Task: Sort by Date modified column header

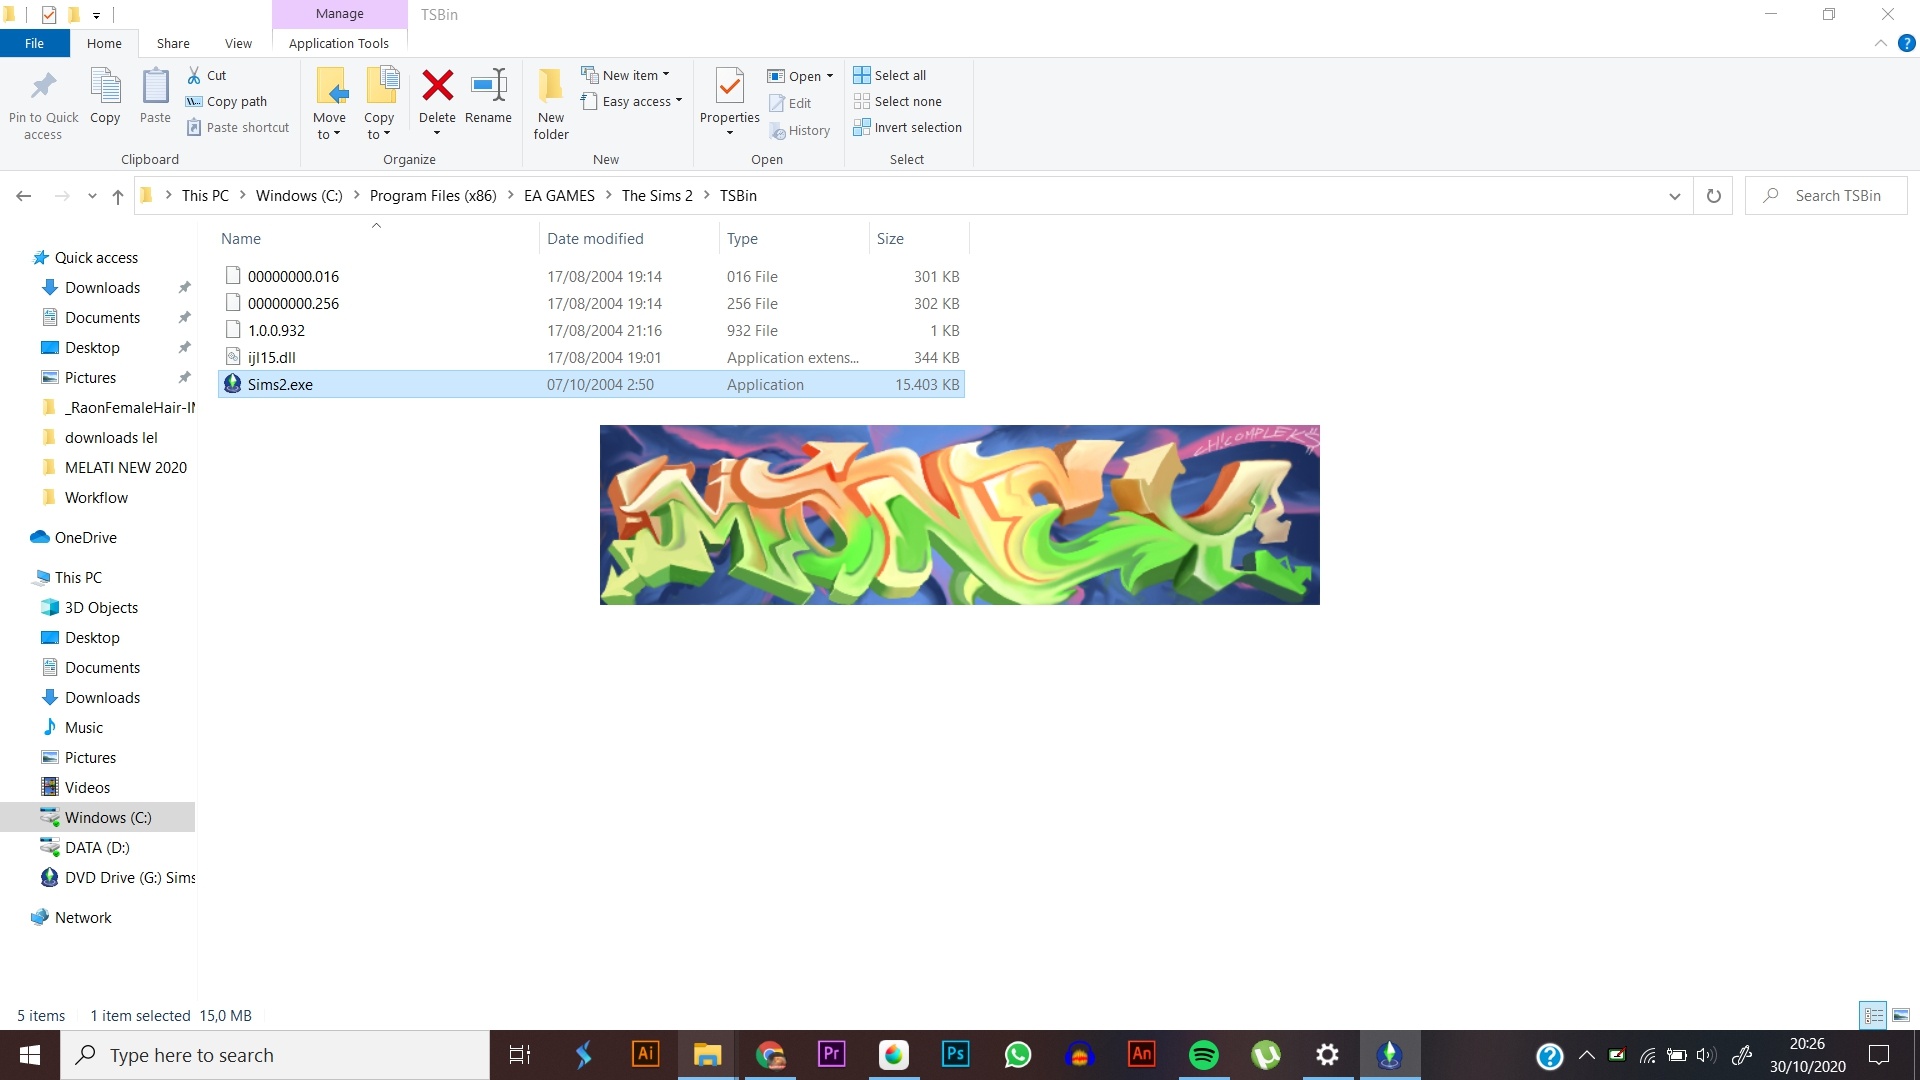Action: click(629, 238)
